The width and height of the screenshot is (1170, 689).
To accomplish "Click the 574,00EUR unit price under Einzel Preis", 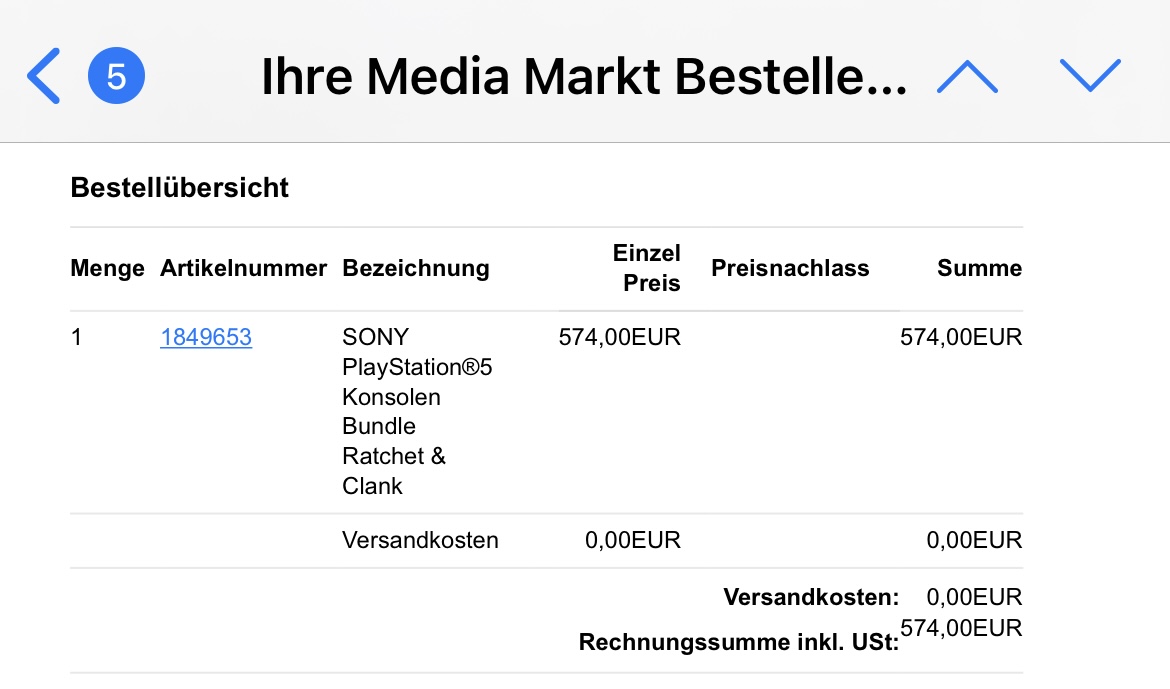I will 619,337.
